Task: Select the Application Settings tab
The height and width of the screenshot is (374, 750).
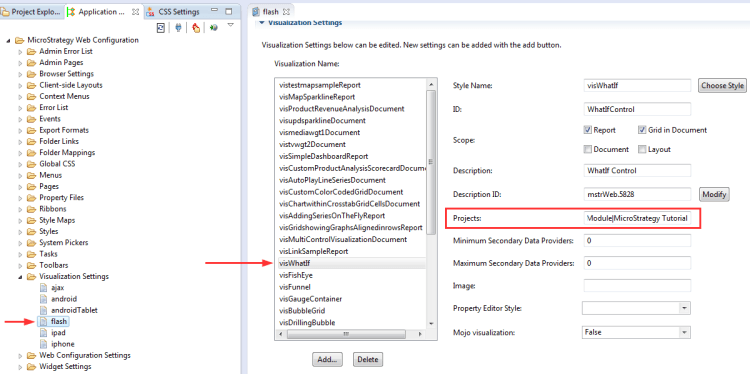Action: pos(103,11)
